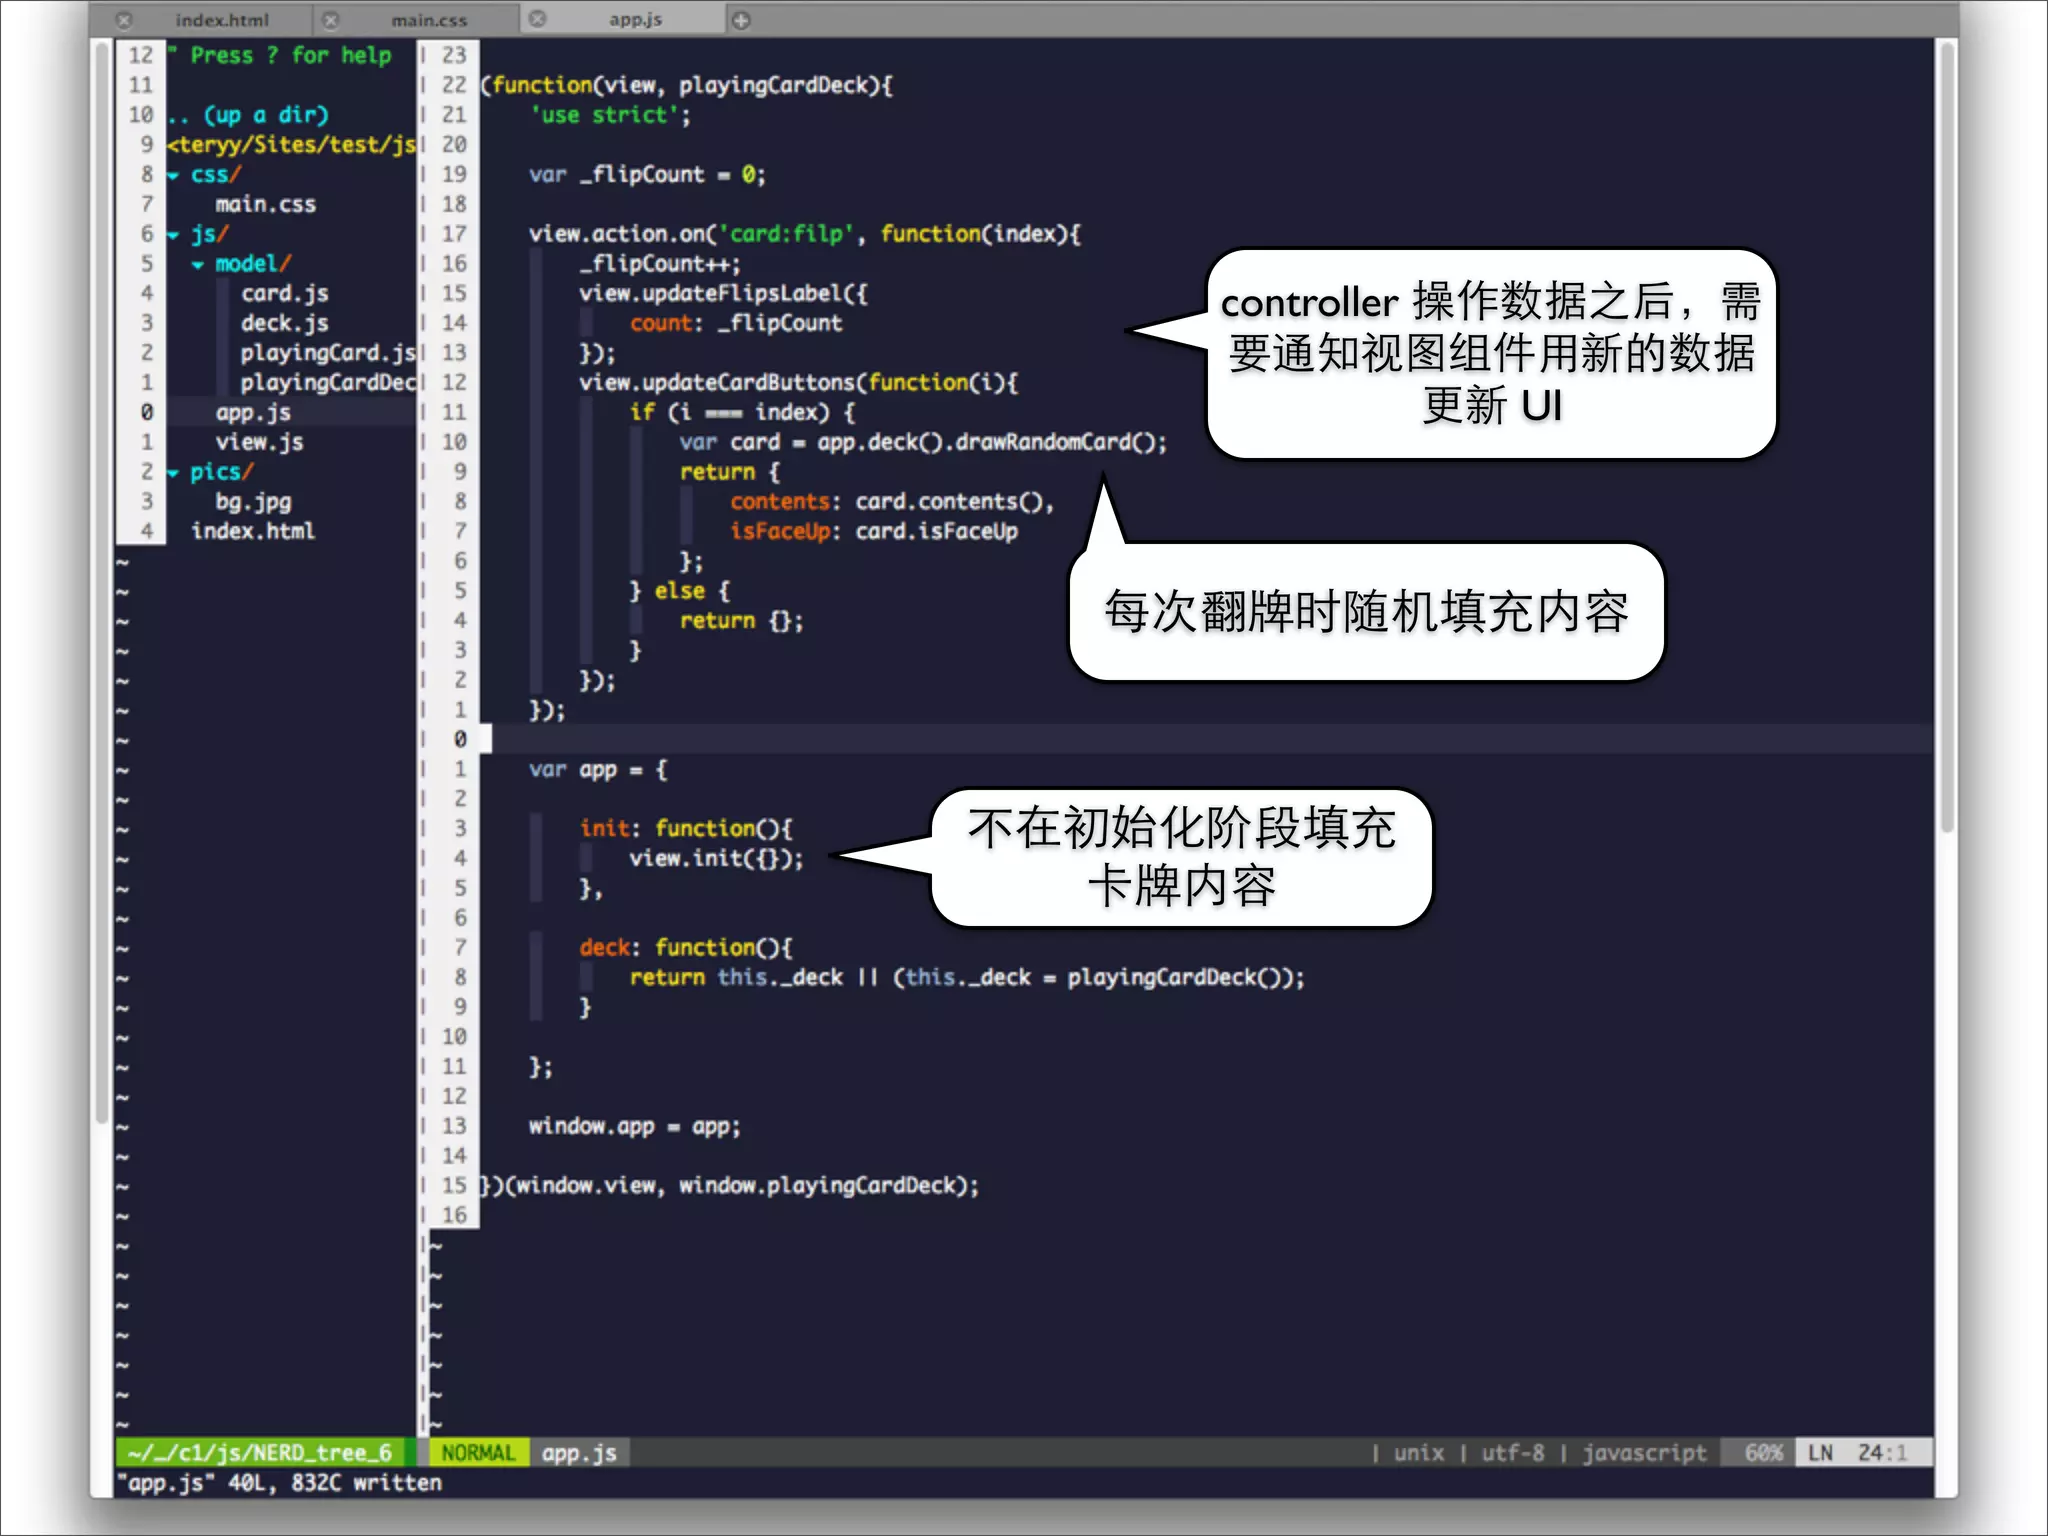Click the view.updateCardButtons line

tap(799, 383)
